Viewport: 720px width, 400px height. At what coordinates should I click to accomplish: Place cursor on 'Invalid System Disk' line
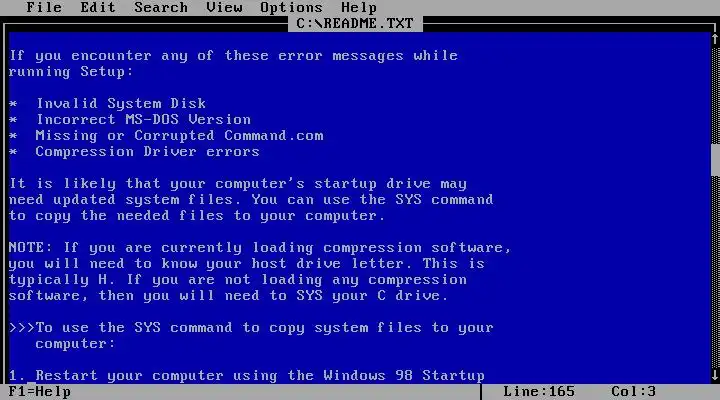click(x=121, y=103)
